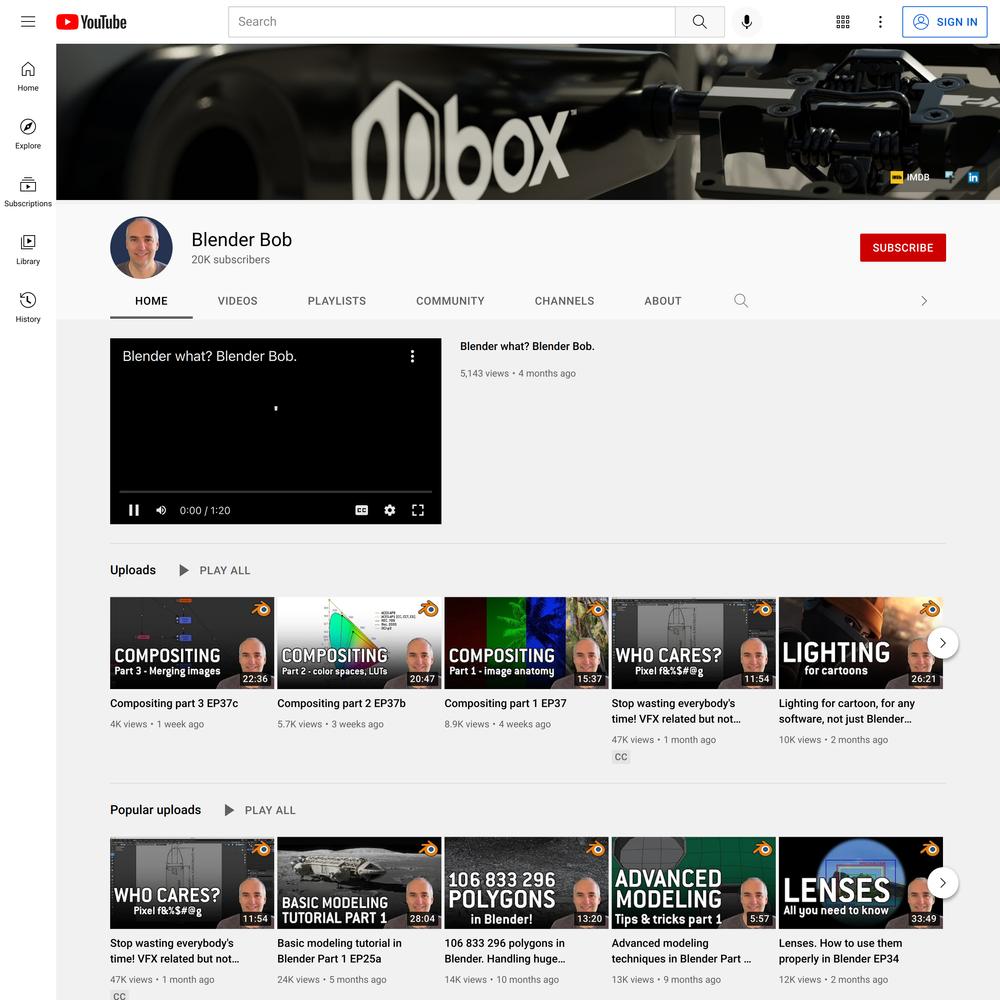Subscribe to Blender Bob
The height and width of the screenshot is (1000, 1000).
click(x=902, y=247)
